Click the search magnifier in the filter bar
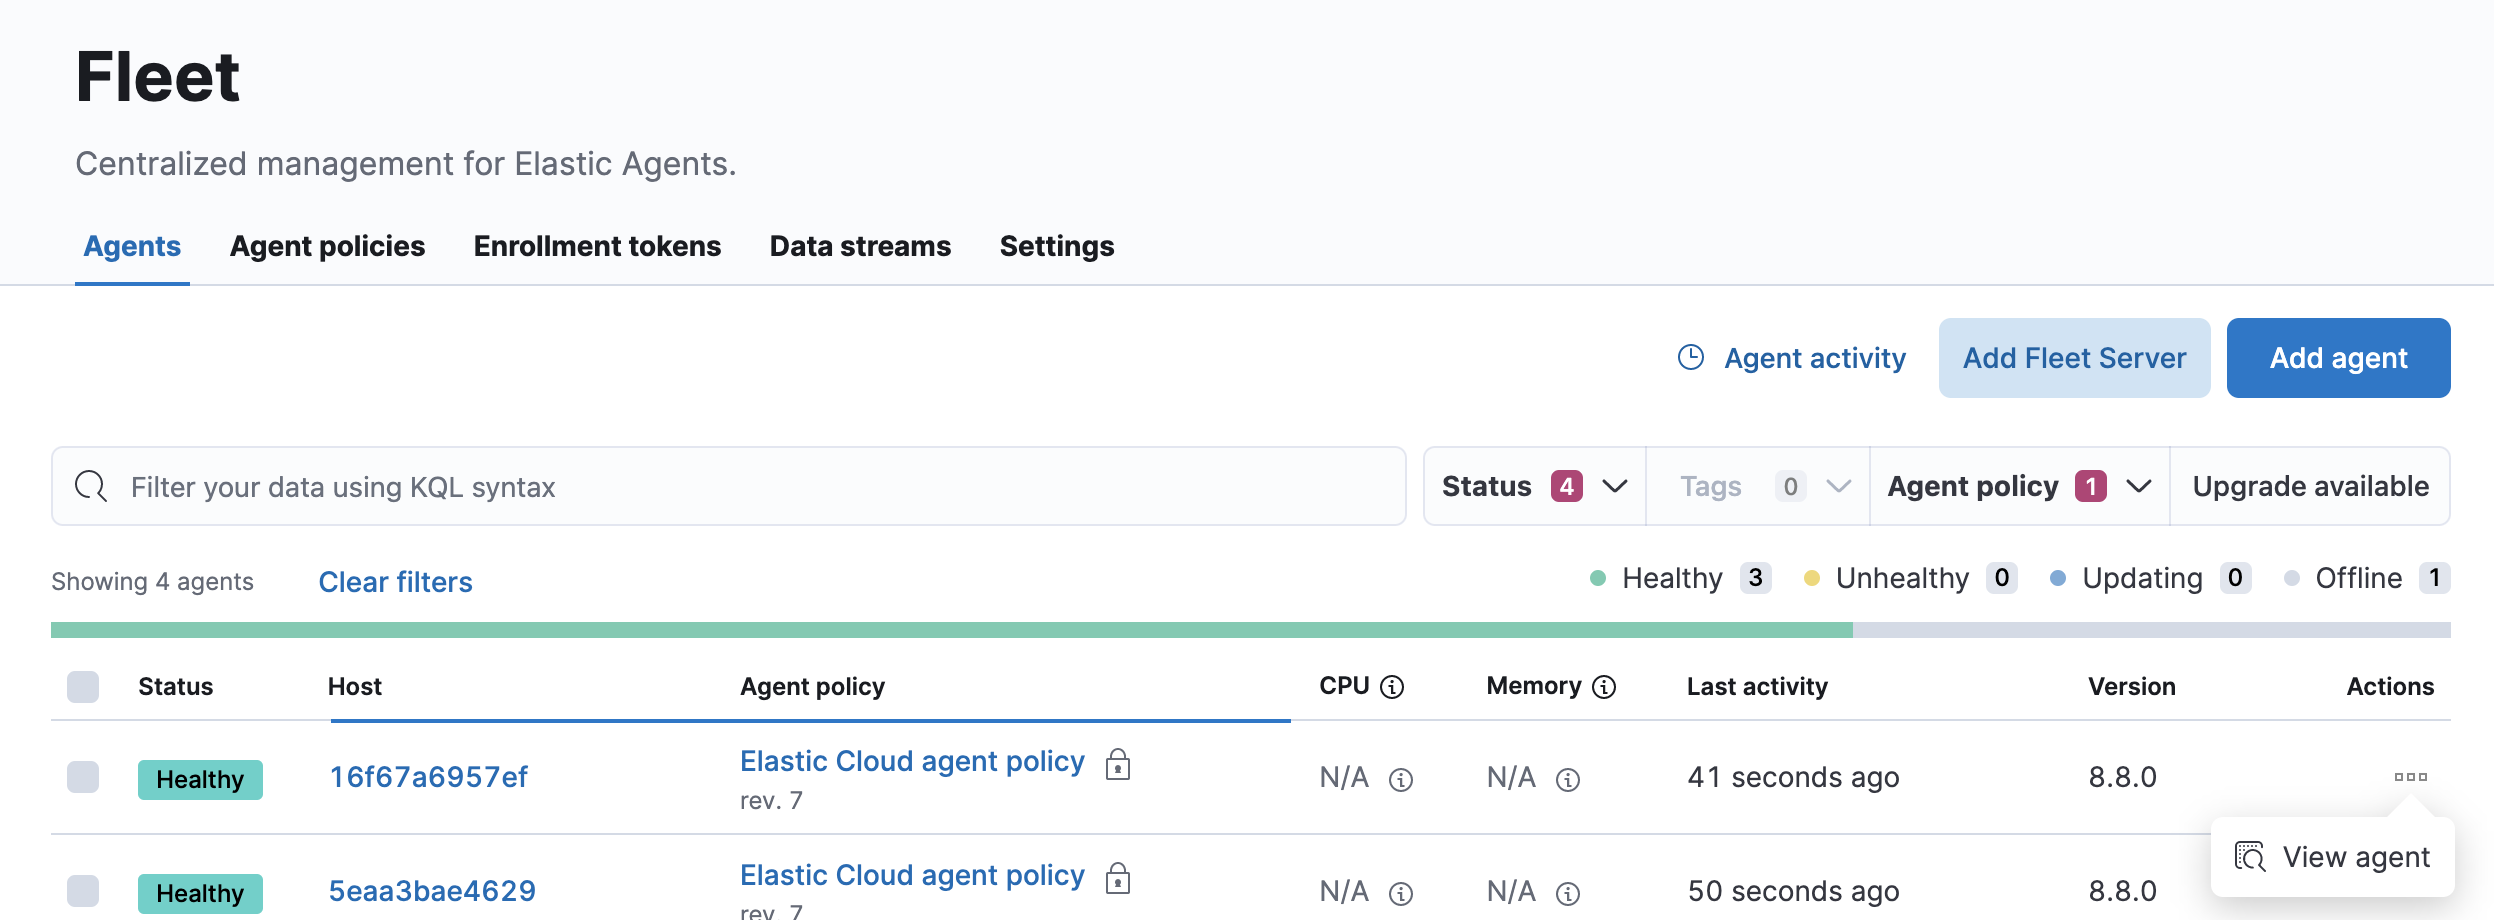The width and height of the screenshot is (2494, 920). point(90,486)
